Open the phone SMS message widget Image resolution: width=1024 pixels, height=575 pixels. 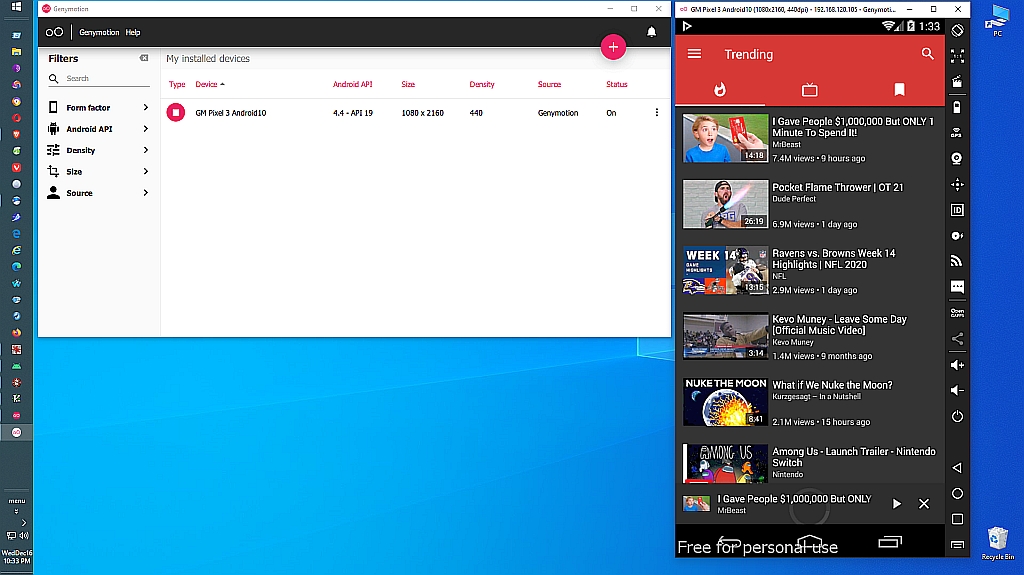pyautogui.click(x=957, y=287)
